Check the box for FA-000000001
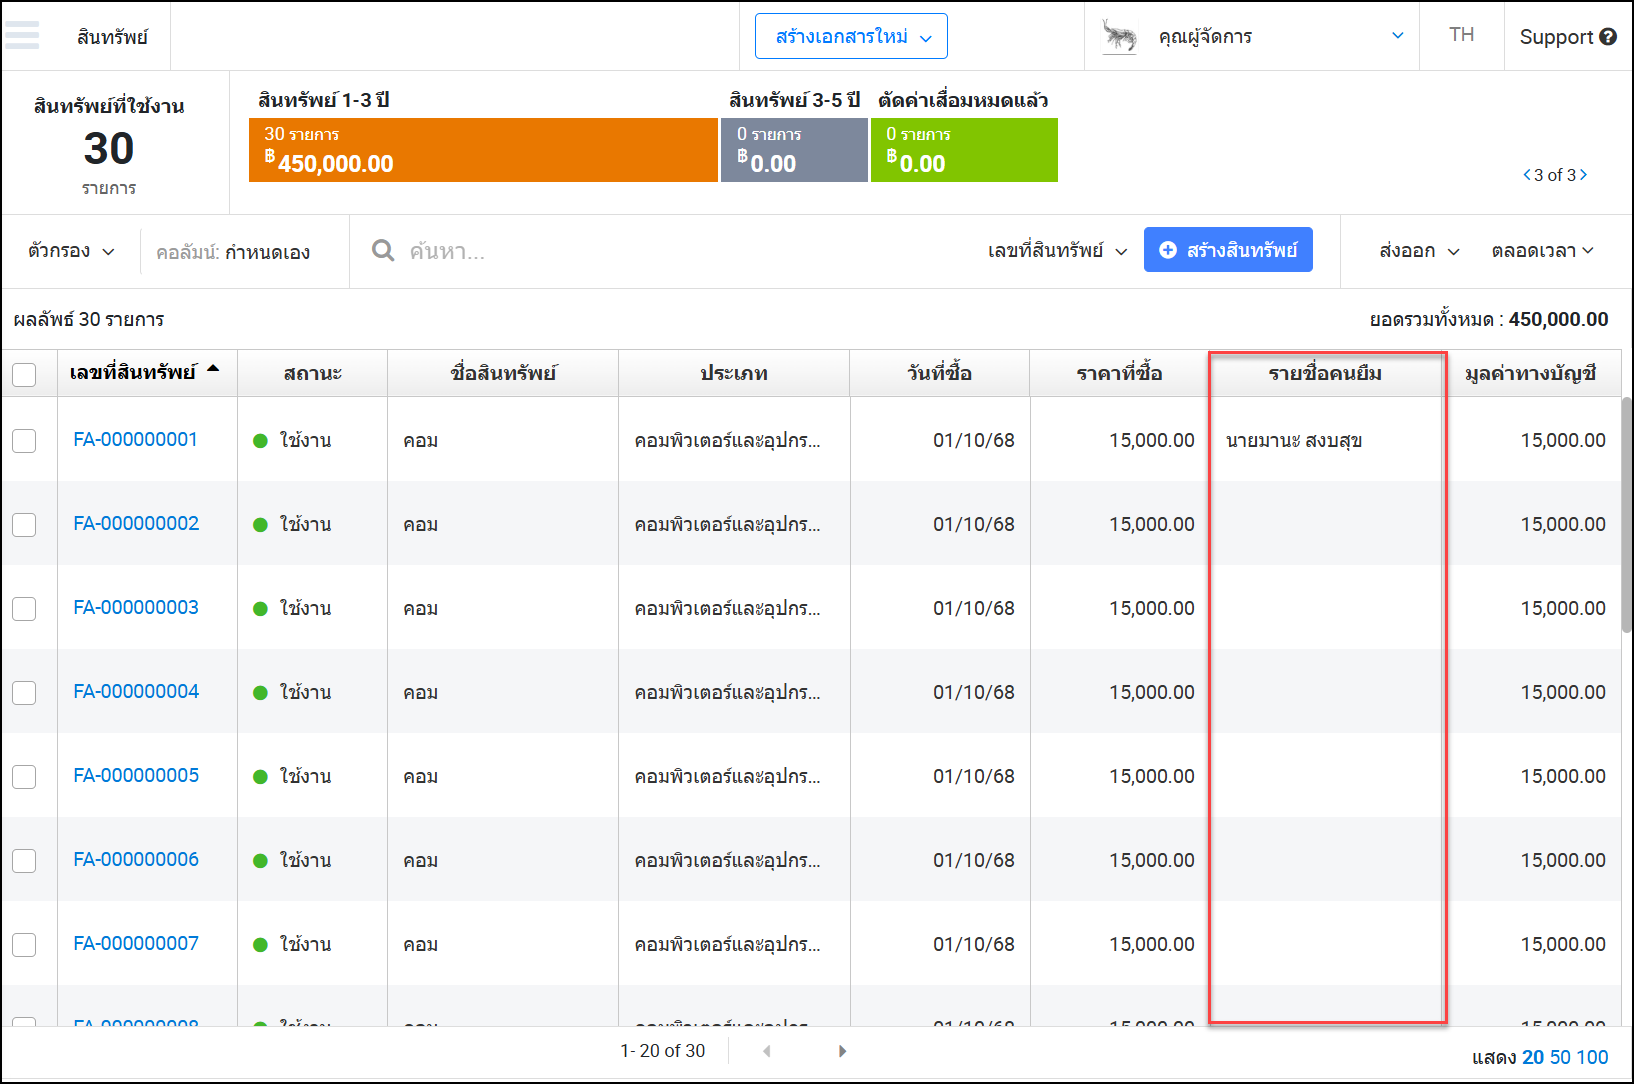The image size is (1634, 1084). [x=24, y=441]
